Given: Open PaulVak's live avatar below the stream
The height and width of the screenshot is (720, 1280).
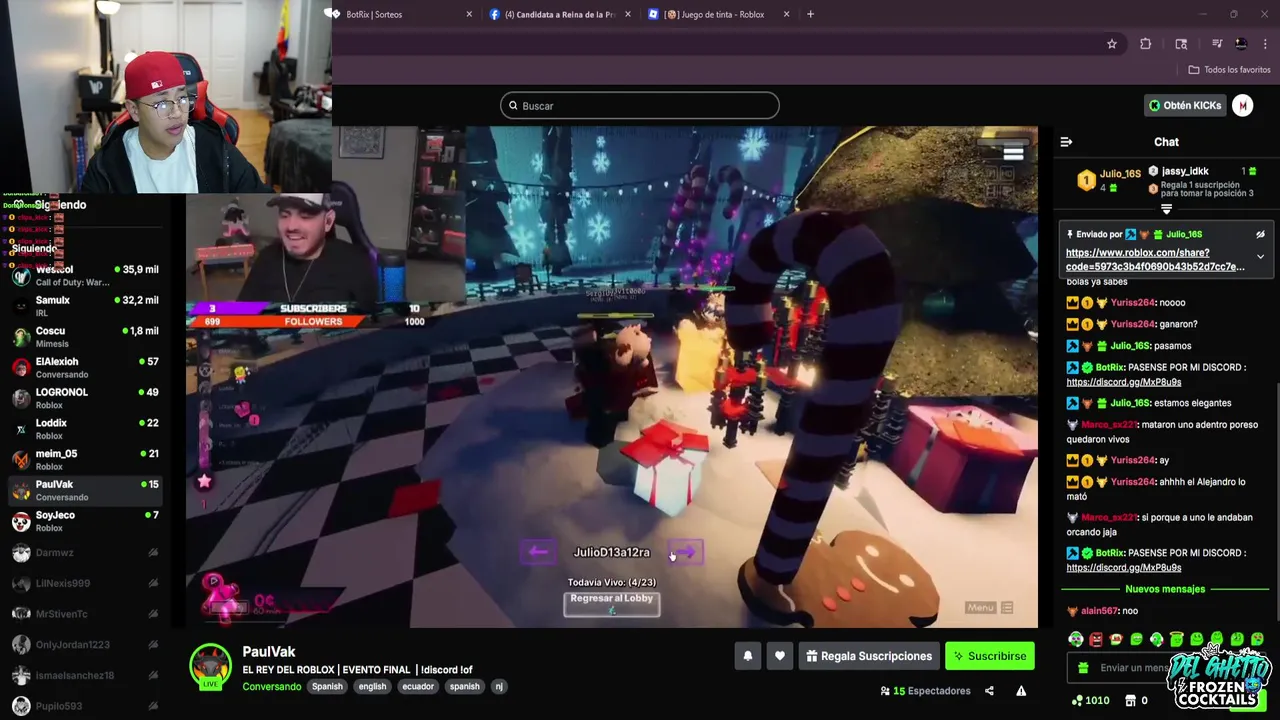Looking at the screenshot, I should (x=211, y=665).
